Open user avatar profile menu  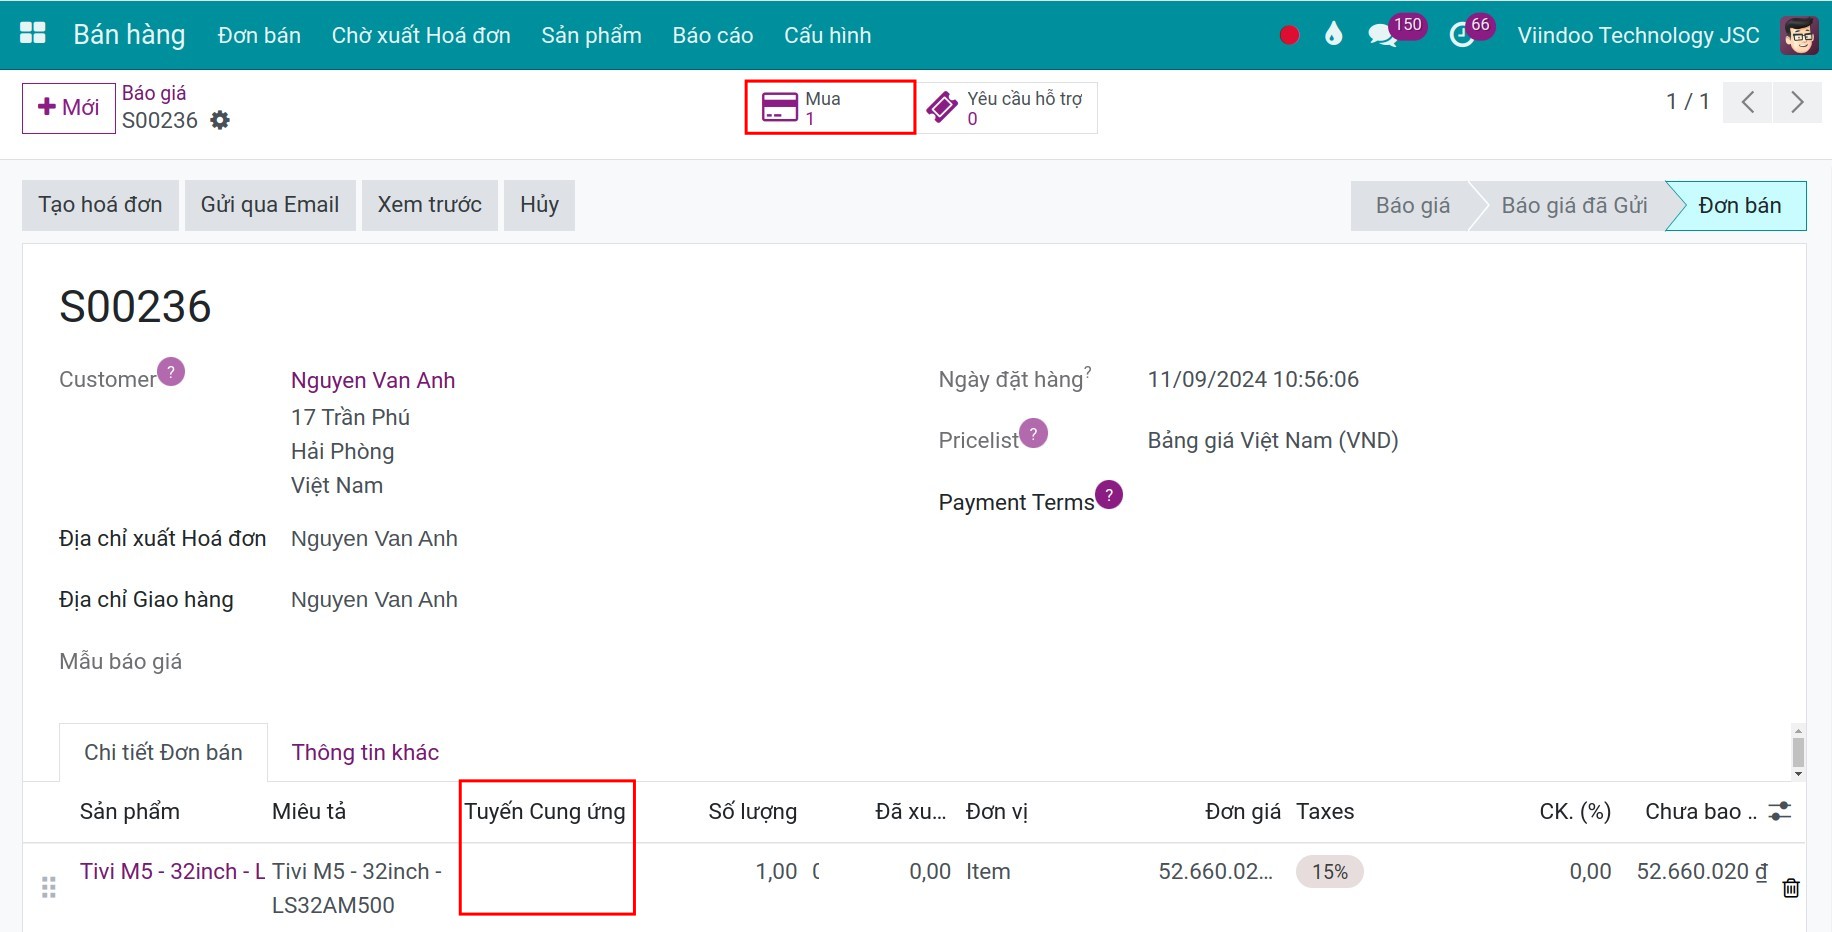point(1799,35)
